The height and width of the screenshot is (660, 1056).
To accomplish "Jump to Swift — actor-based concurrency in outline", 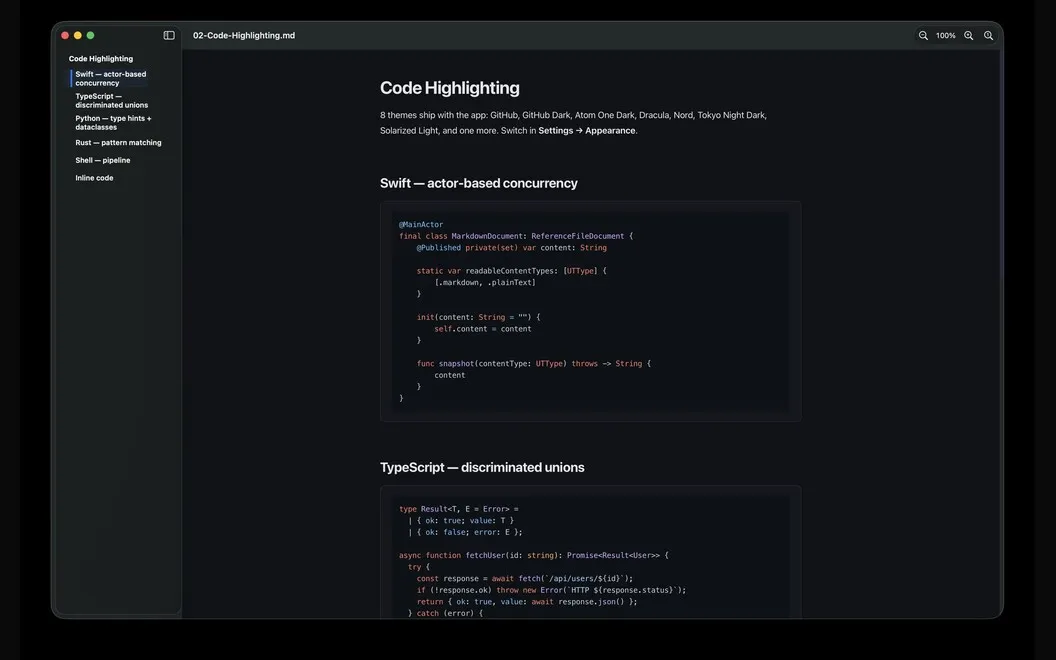I will (110, 78).
